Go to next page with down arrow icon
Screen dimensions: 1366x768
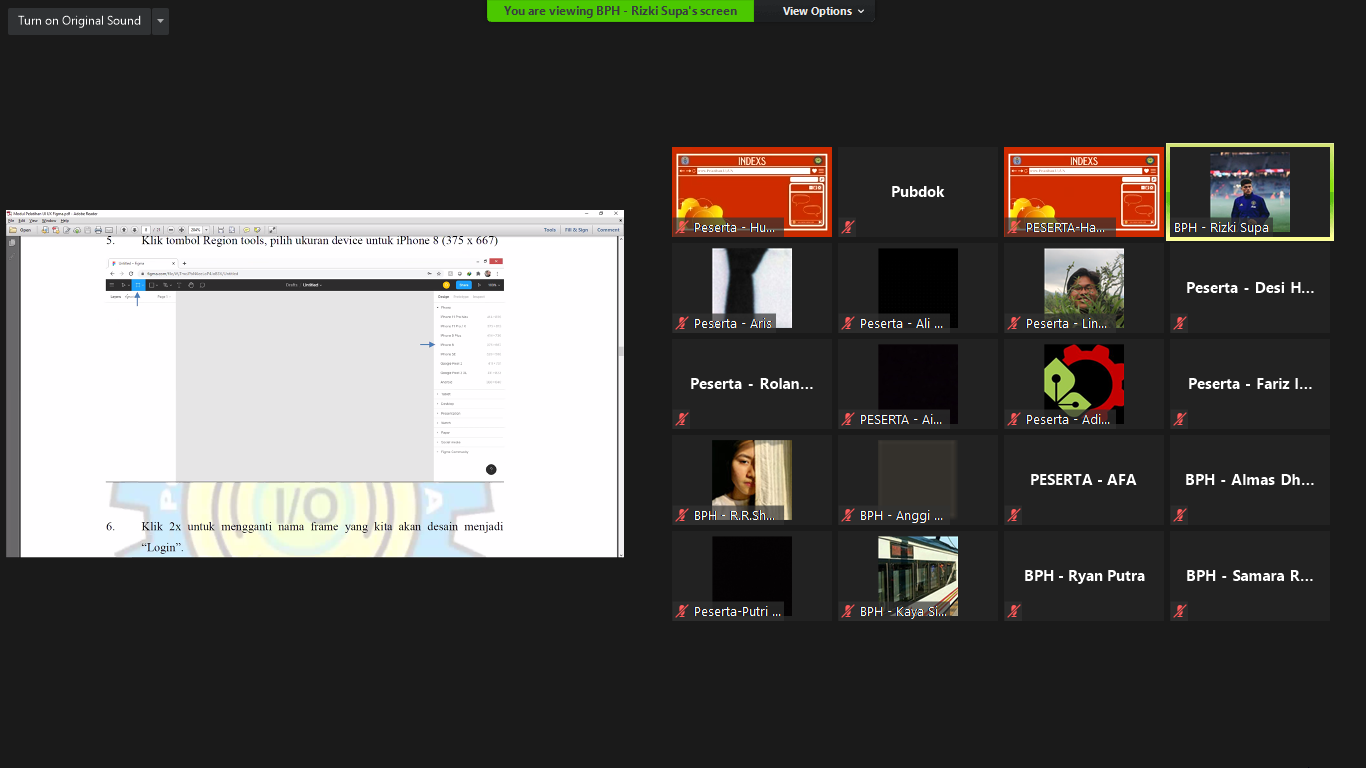[x=134, y=230]
